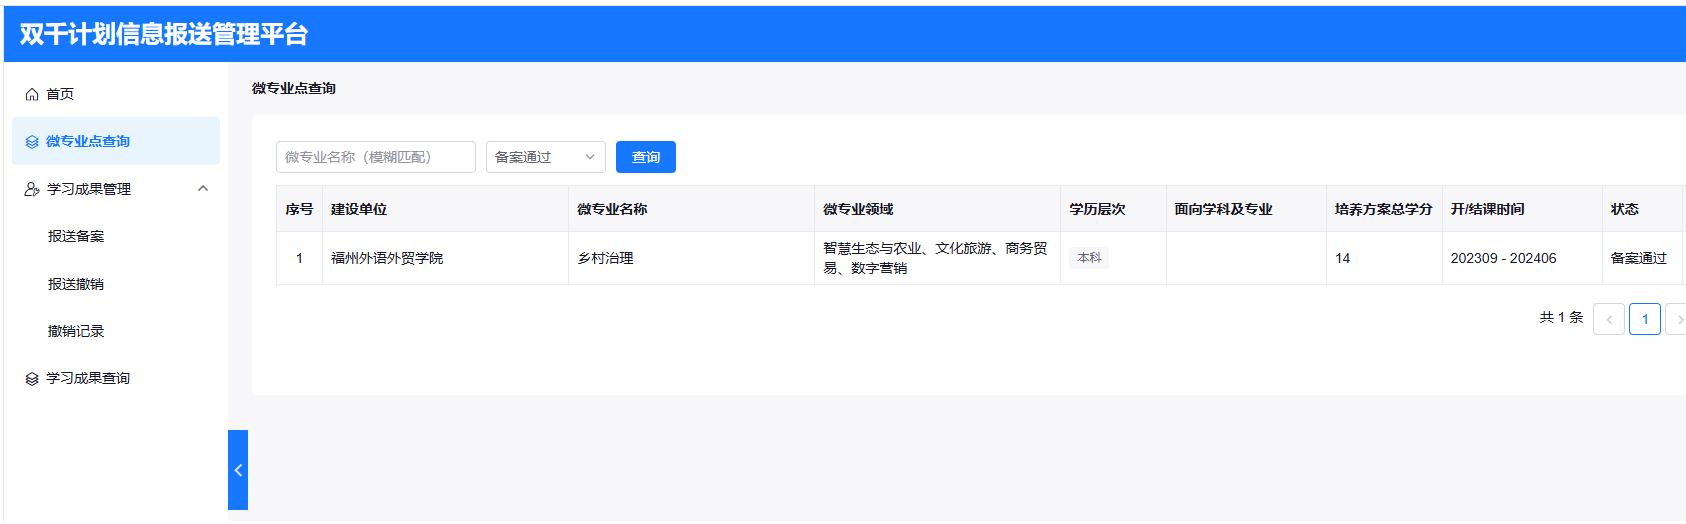Click the layers icon next to 微专业点查询
This screenshot has width=1686, height=524.
32,142
